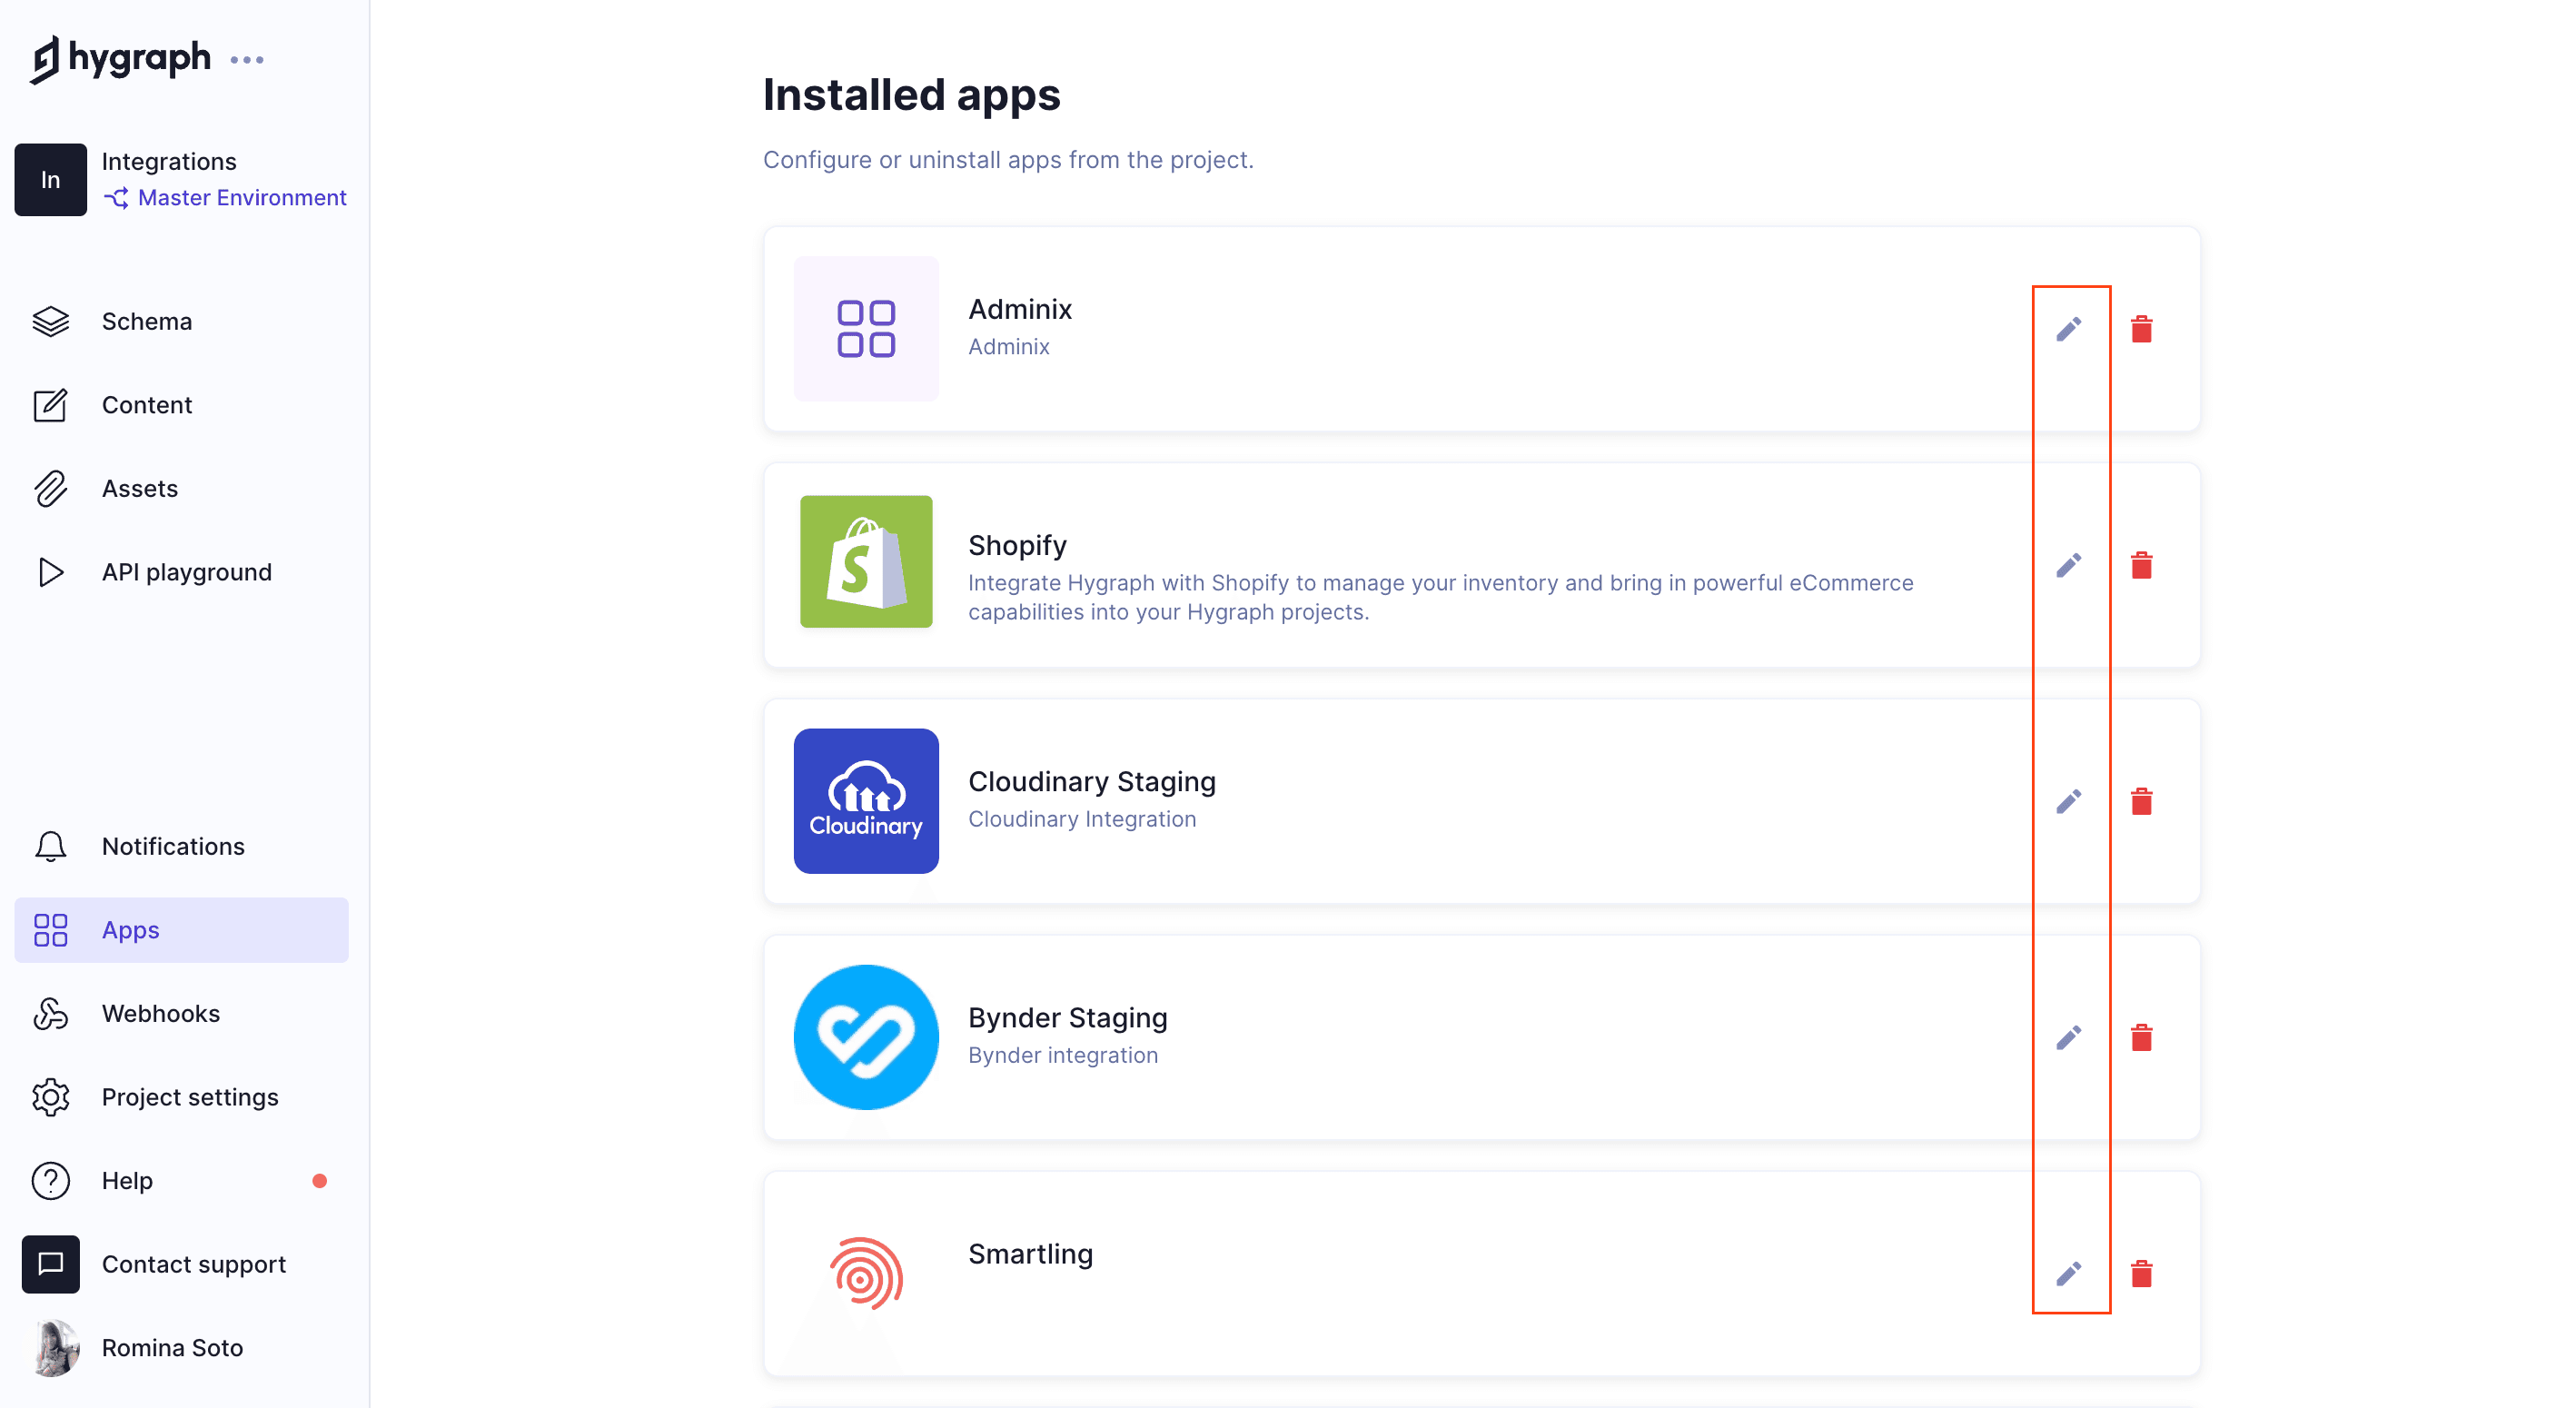The image size is (2576, 1408).
Task: Remove the Adminix app from the project
Action: pyautogui.click(x=2143, y=328)
